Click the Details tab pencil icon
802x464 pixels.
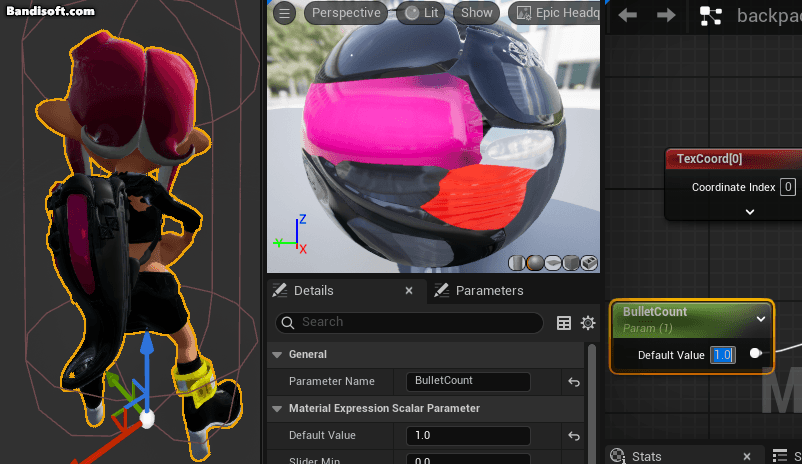(x=280, y=291)
